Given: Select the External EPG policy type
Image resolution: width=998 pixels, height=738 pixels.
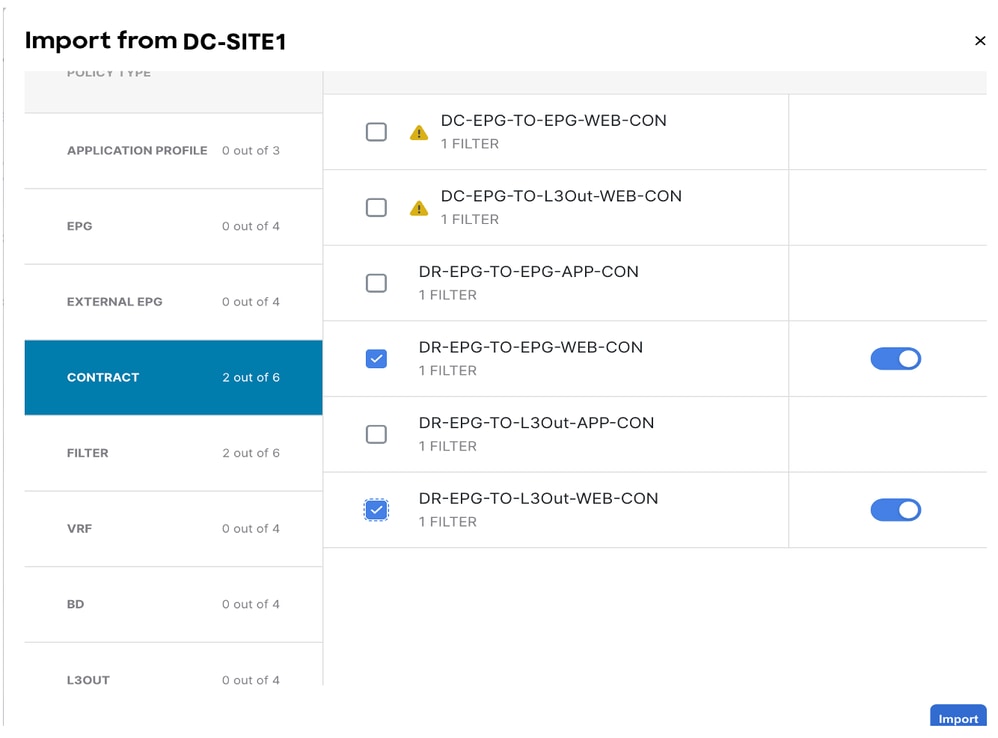Looking at the screenshot, I should tap(173, 302).
